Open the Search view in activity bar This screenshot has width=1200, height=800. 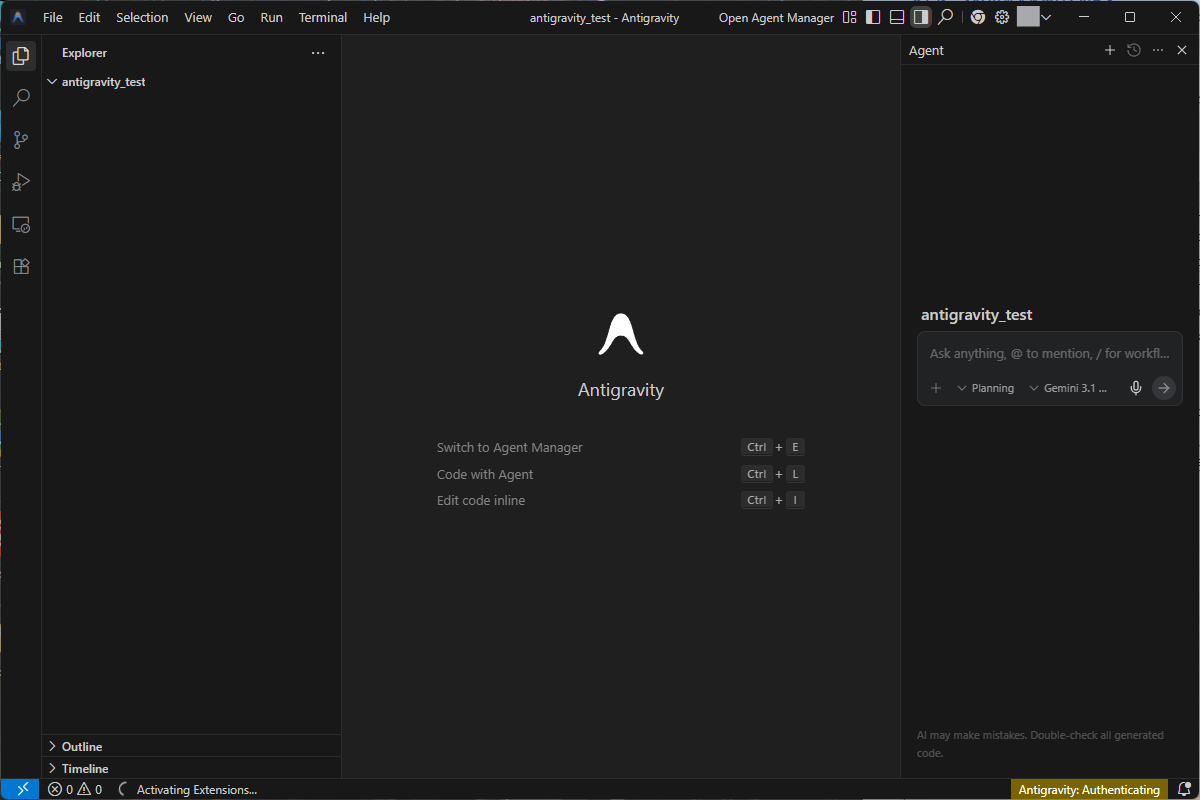pyautogui.click(x=20, y=98)
